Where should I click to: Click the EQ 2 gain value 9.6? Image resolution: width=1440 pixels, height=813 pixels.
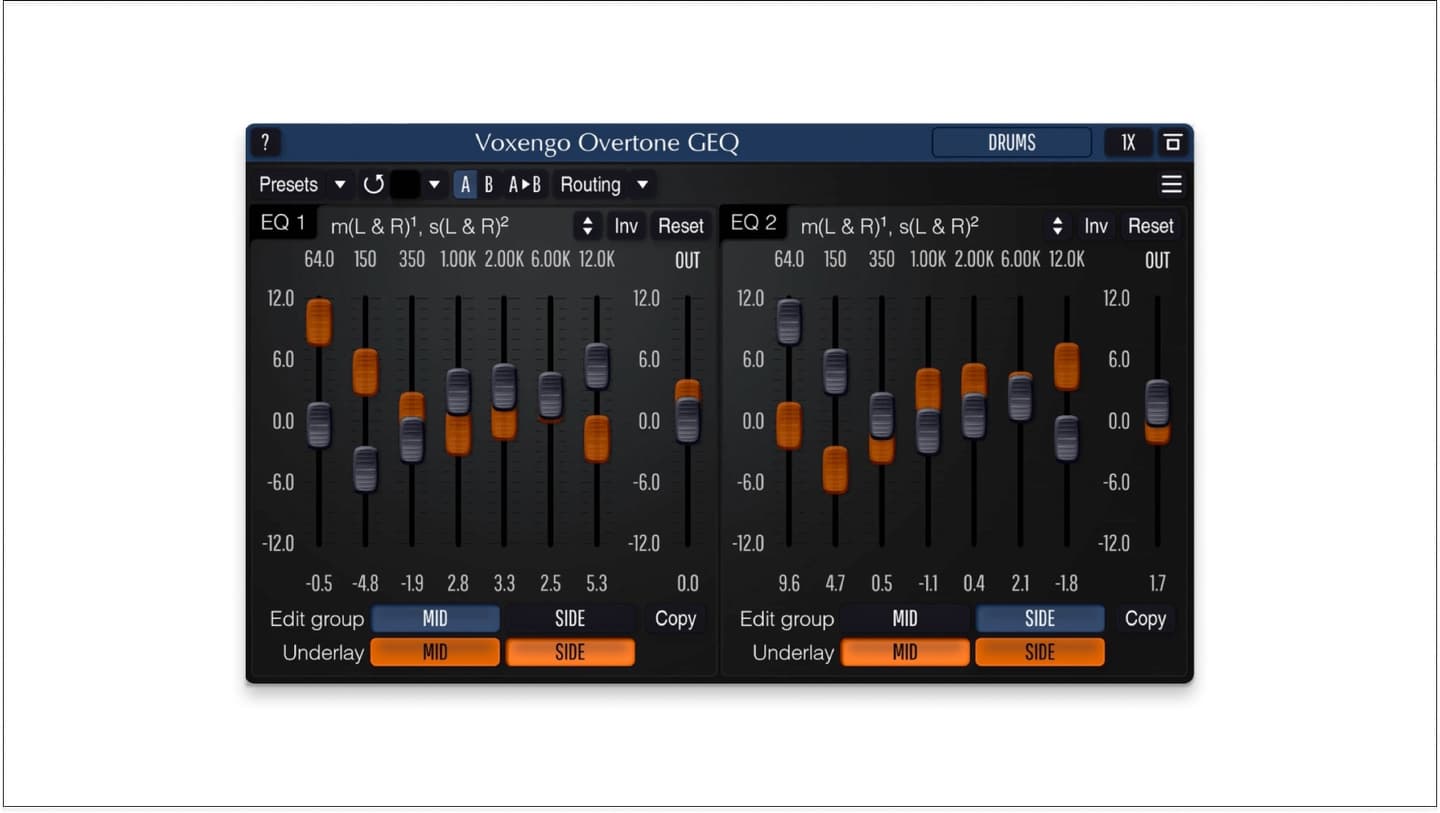pyautogui.click(x=789, y=583)
